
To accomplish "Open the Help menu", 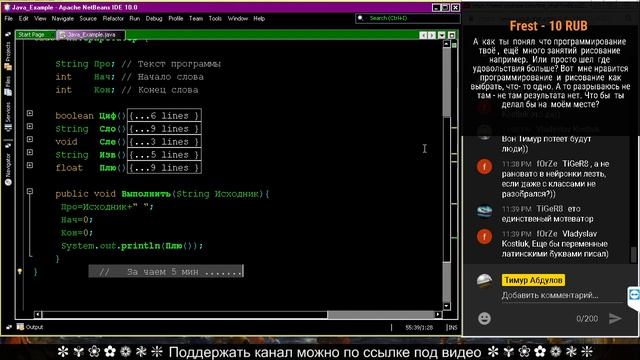I will [259, 18].
